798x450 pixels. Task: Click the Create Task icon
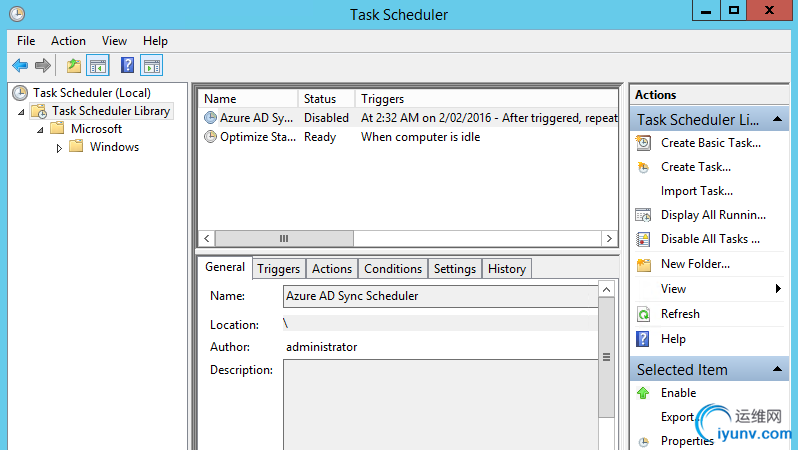click(x=643, y=167)
